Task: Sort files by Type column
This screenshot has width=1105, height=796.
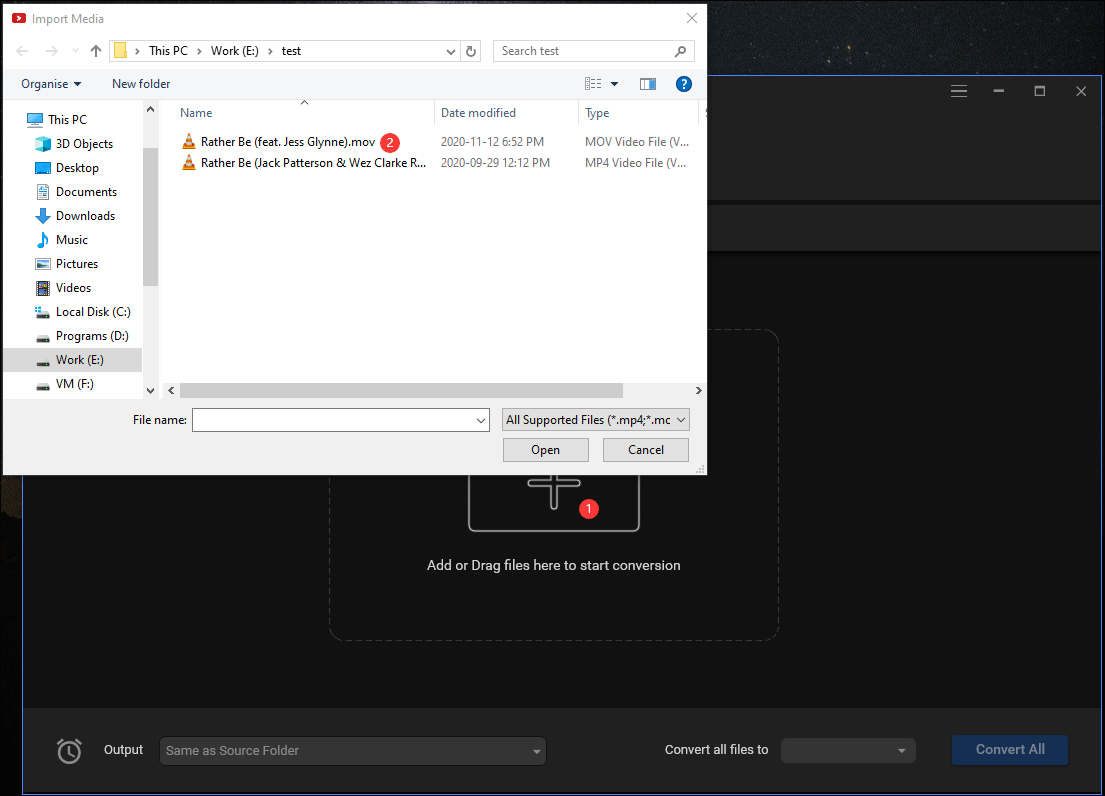Action: tap(597, 113)
